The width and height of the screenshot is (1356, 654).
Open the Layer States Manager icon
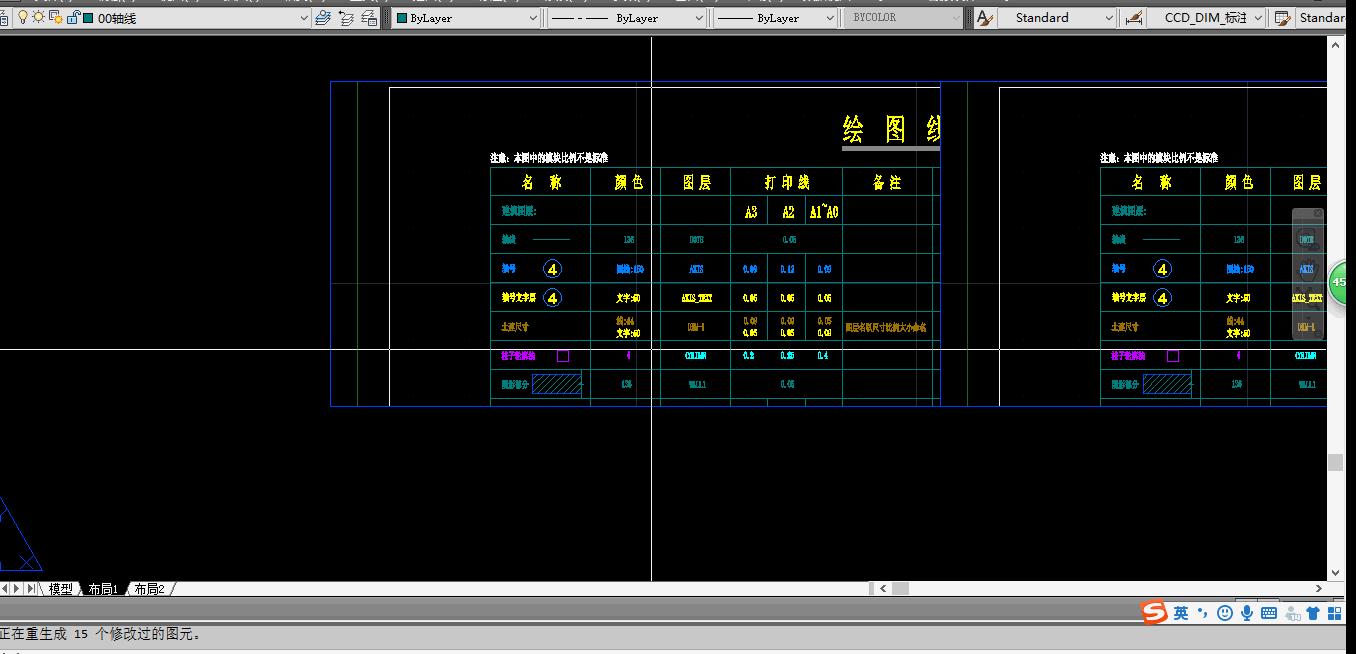(x=369, y=18)
